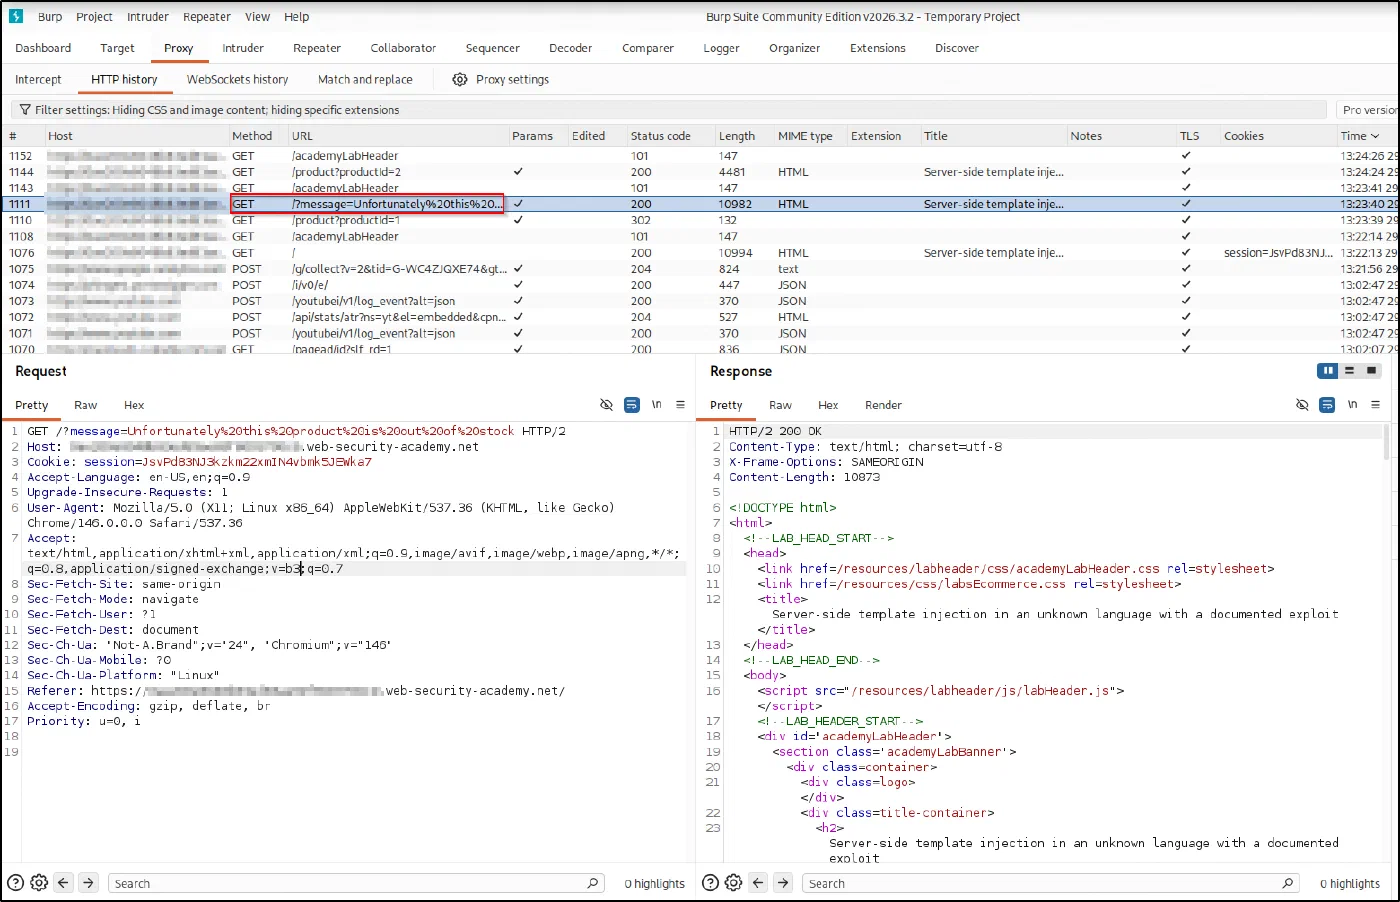1400x902 pixels.
Task: Open Request panel help icon
Action: [x=15, y=883]
